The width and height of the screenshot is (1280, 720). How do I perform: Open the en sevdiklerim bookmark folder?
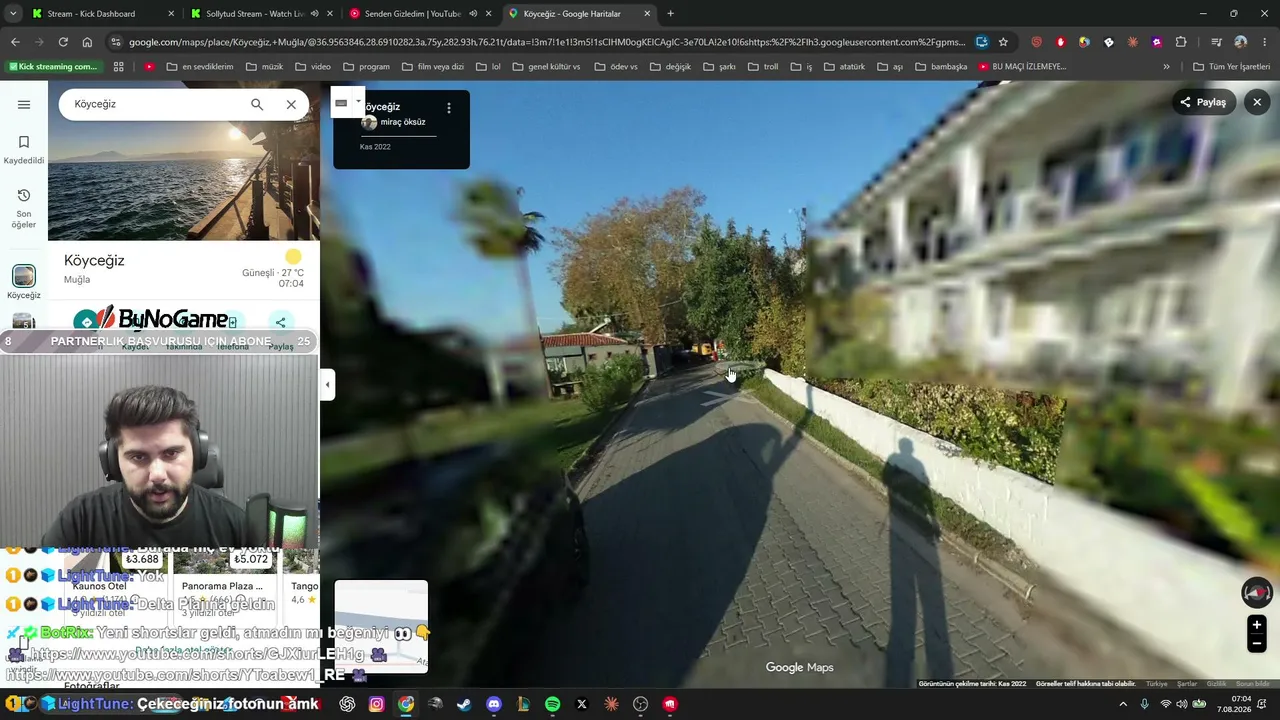[x=200, y=67]
